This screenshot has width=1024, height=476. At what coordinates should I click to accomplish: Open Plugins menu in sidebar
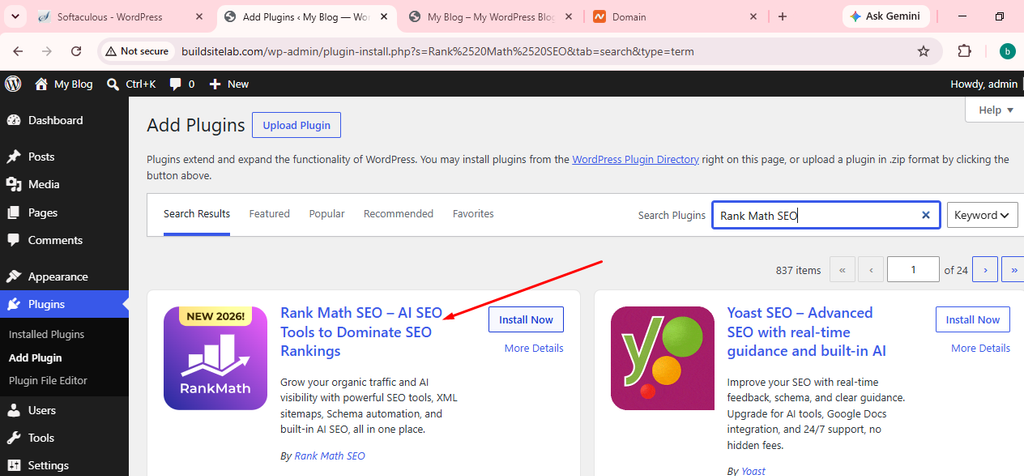[64, 304]
